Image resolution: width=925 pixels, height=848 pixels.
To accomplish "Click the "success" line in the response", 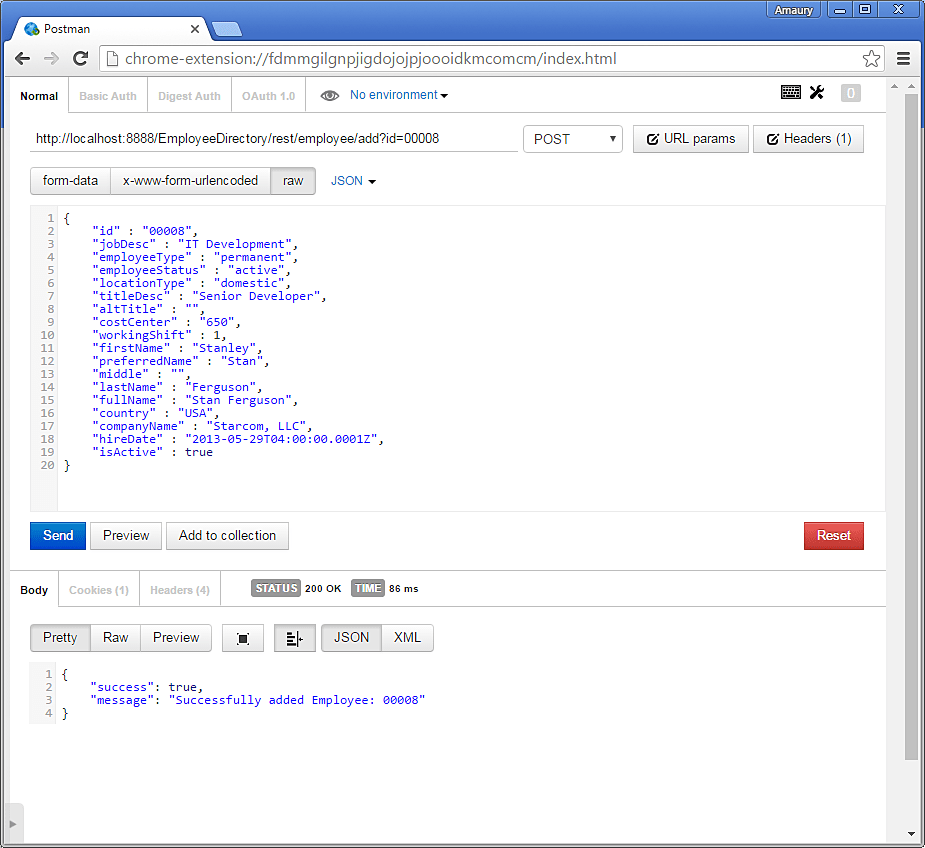I will click(x=147, y=687).
